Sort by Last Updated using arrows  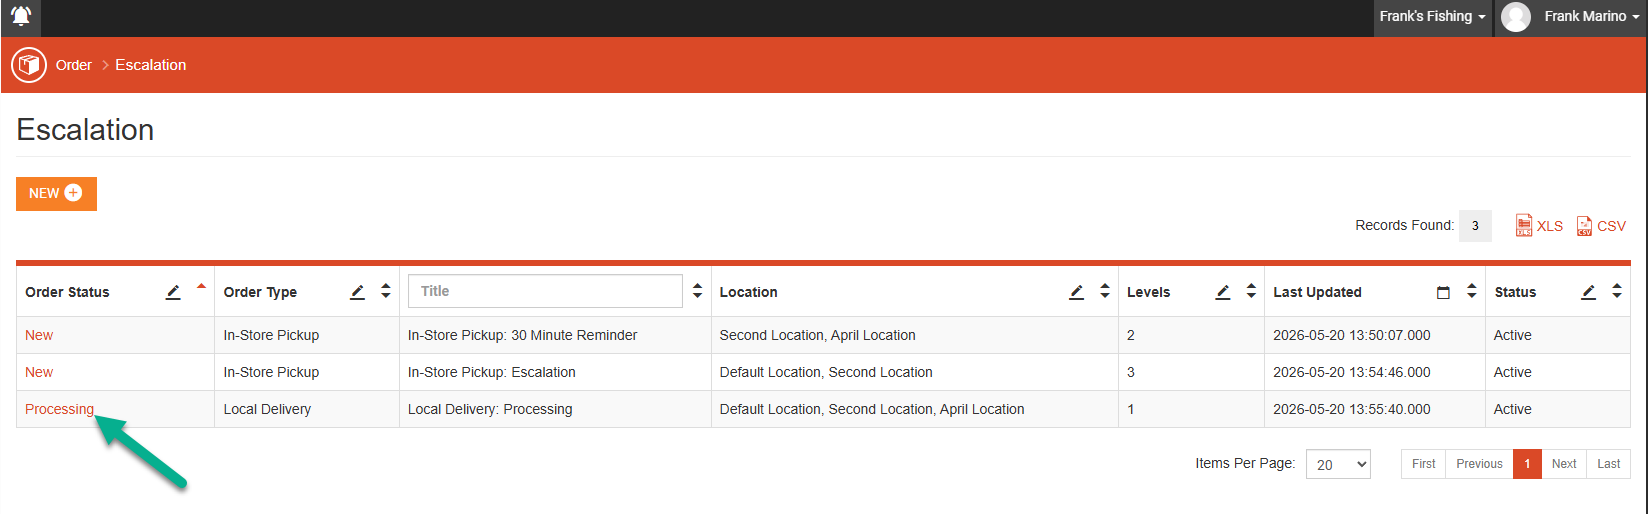(x=1471, y=291)
